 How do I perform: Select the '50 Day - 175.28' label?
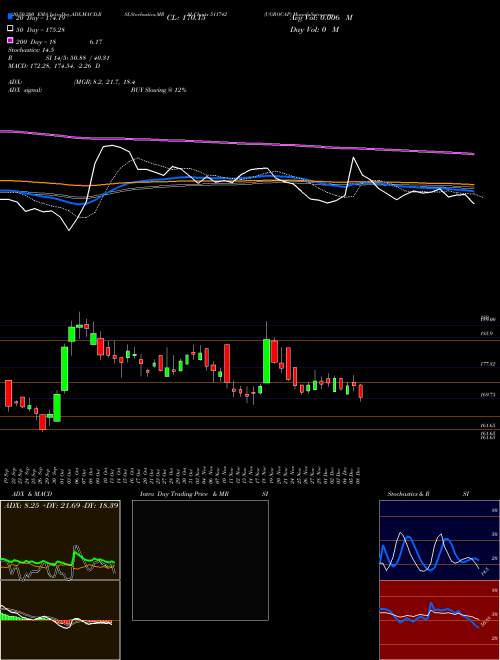pos(41,30)
